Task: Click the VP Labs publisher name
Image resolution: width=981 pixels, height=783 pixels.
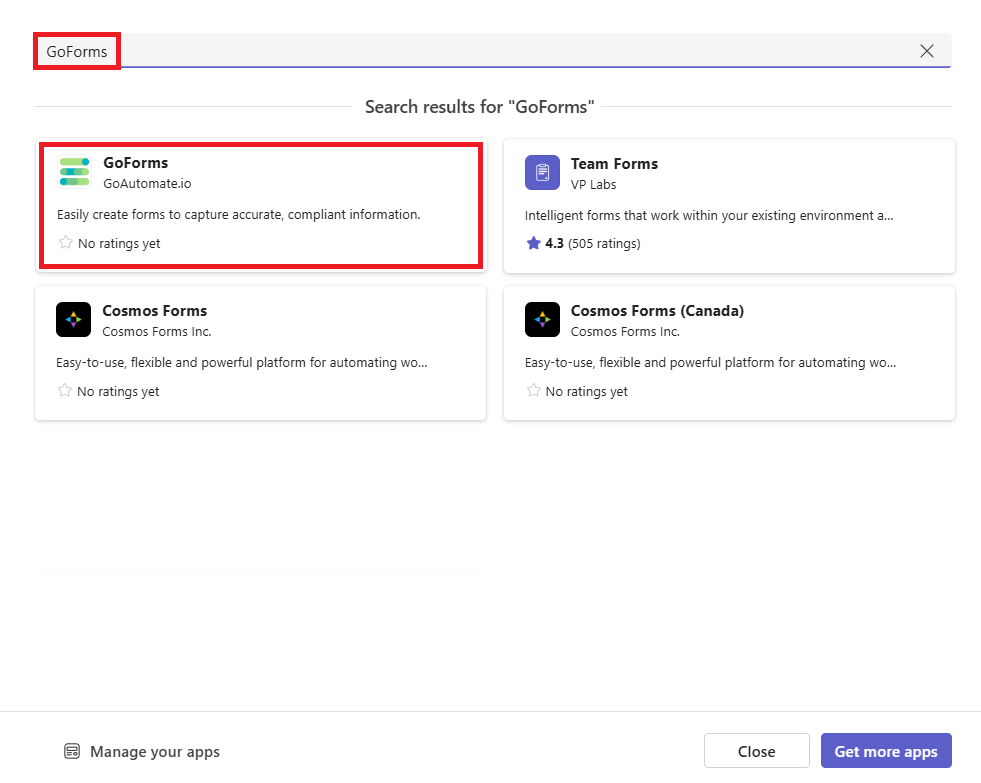Action: click(593, 184)
